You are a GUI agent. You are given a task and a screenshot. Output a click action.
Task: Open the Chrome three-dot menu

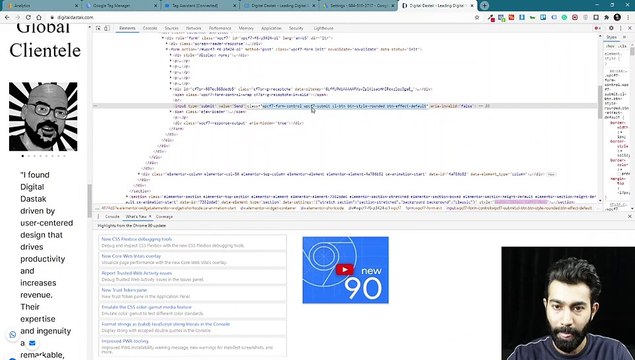(628, 17)
